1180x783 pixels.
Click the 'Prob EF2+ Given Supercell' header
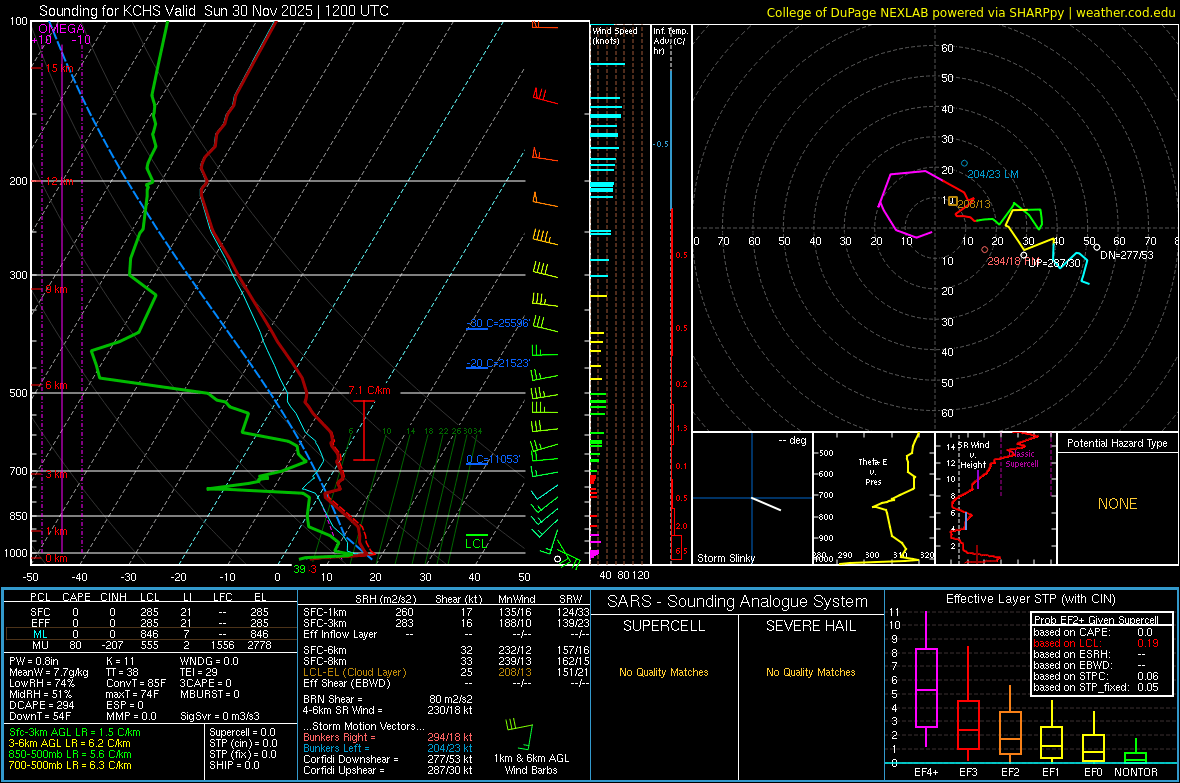(1096, 620)
